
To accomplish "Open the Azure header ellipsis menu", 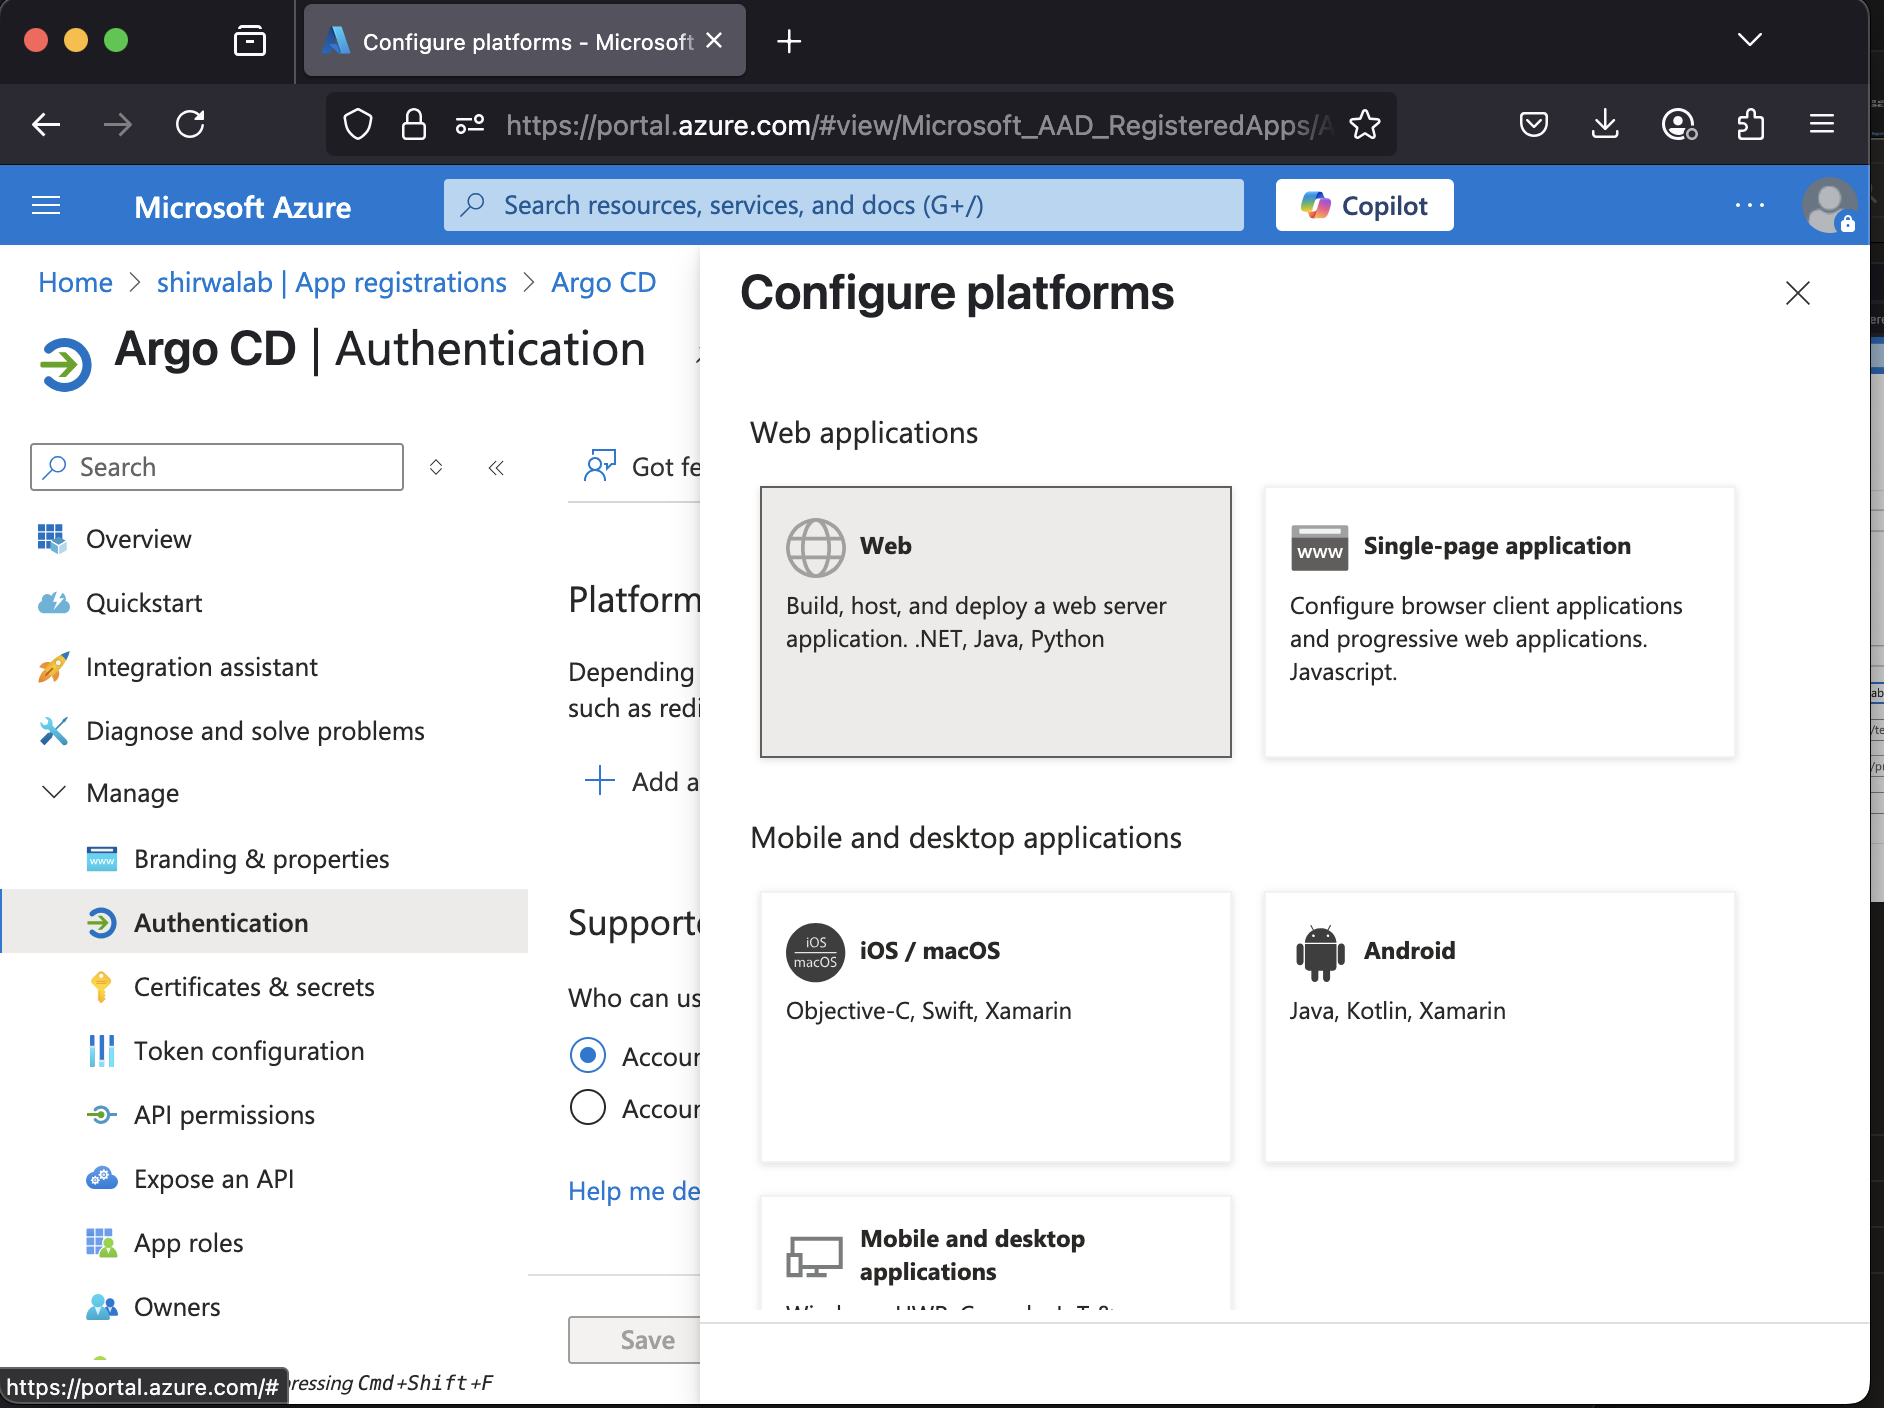I will tap(1750, 205).
